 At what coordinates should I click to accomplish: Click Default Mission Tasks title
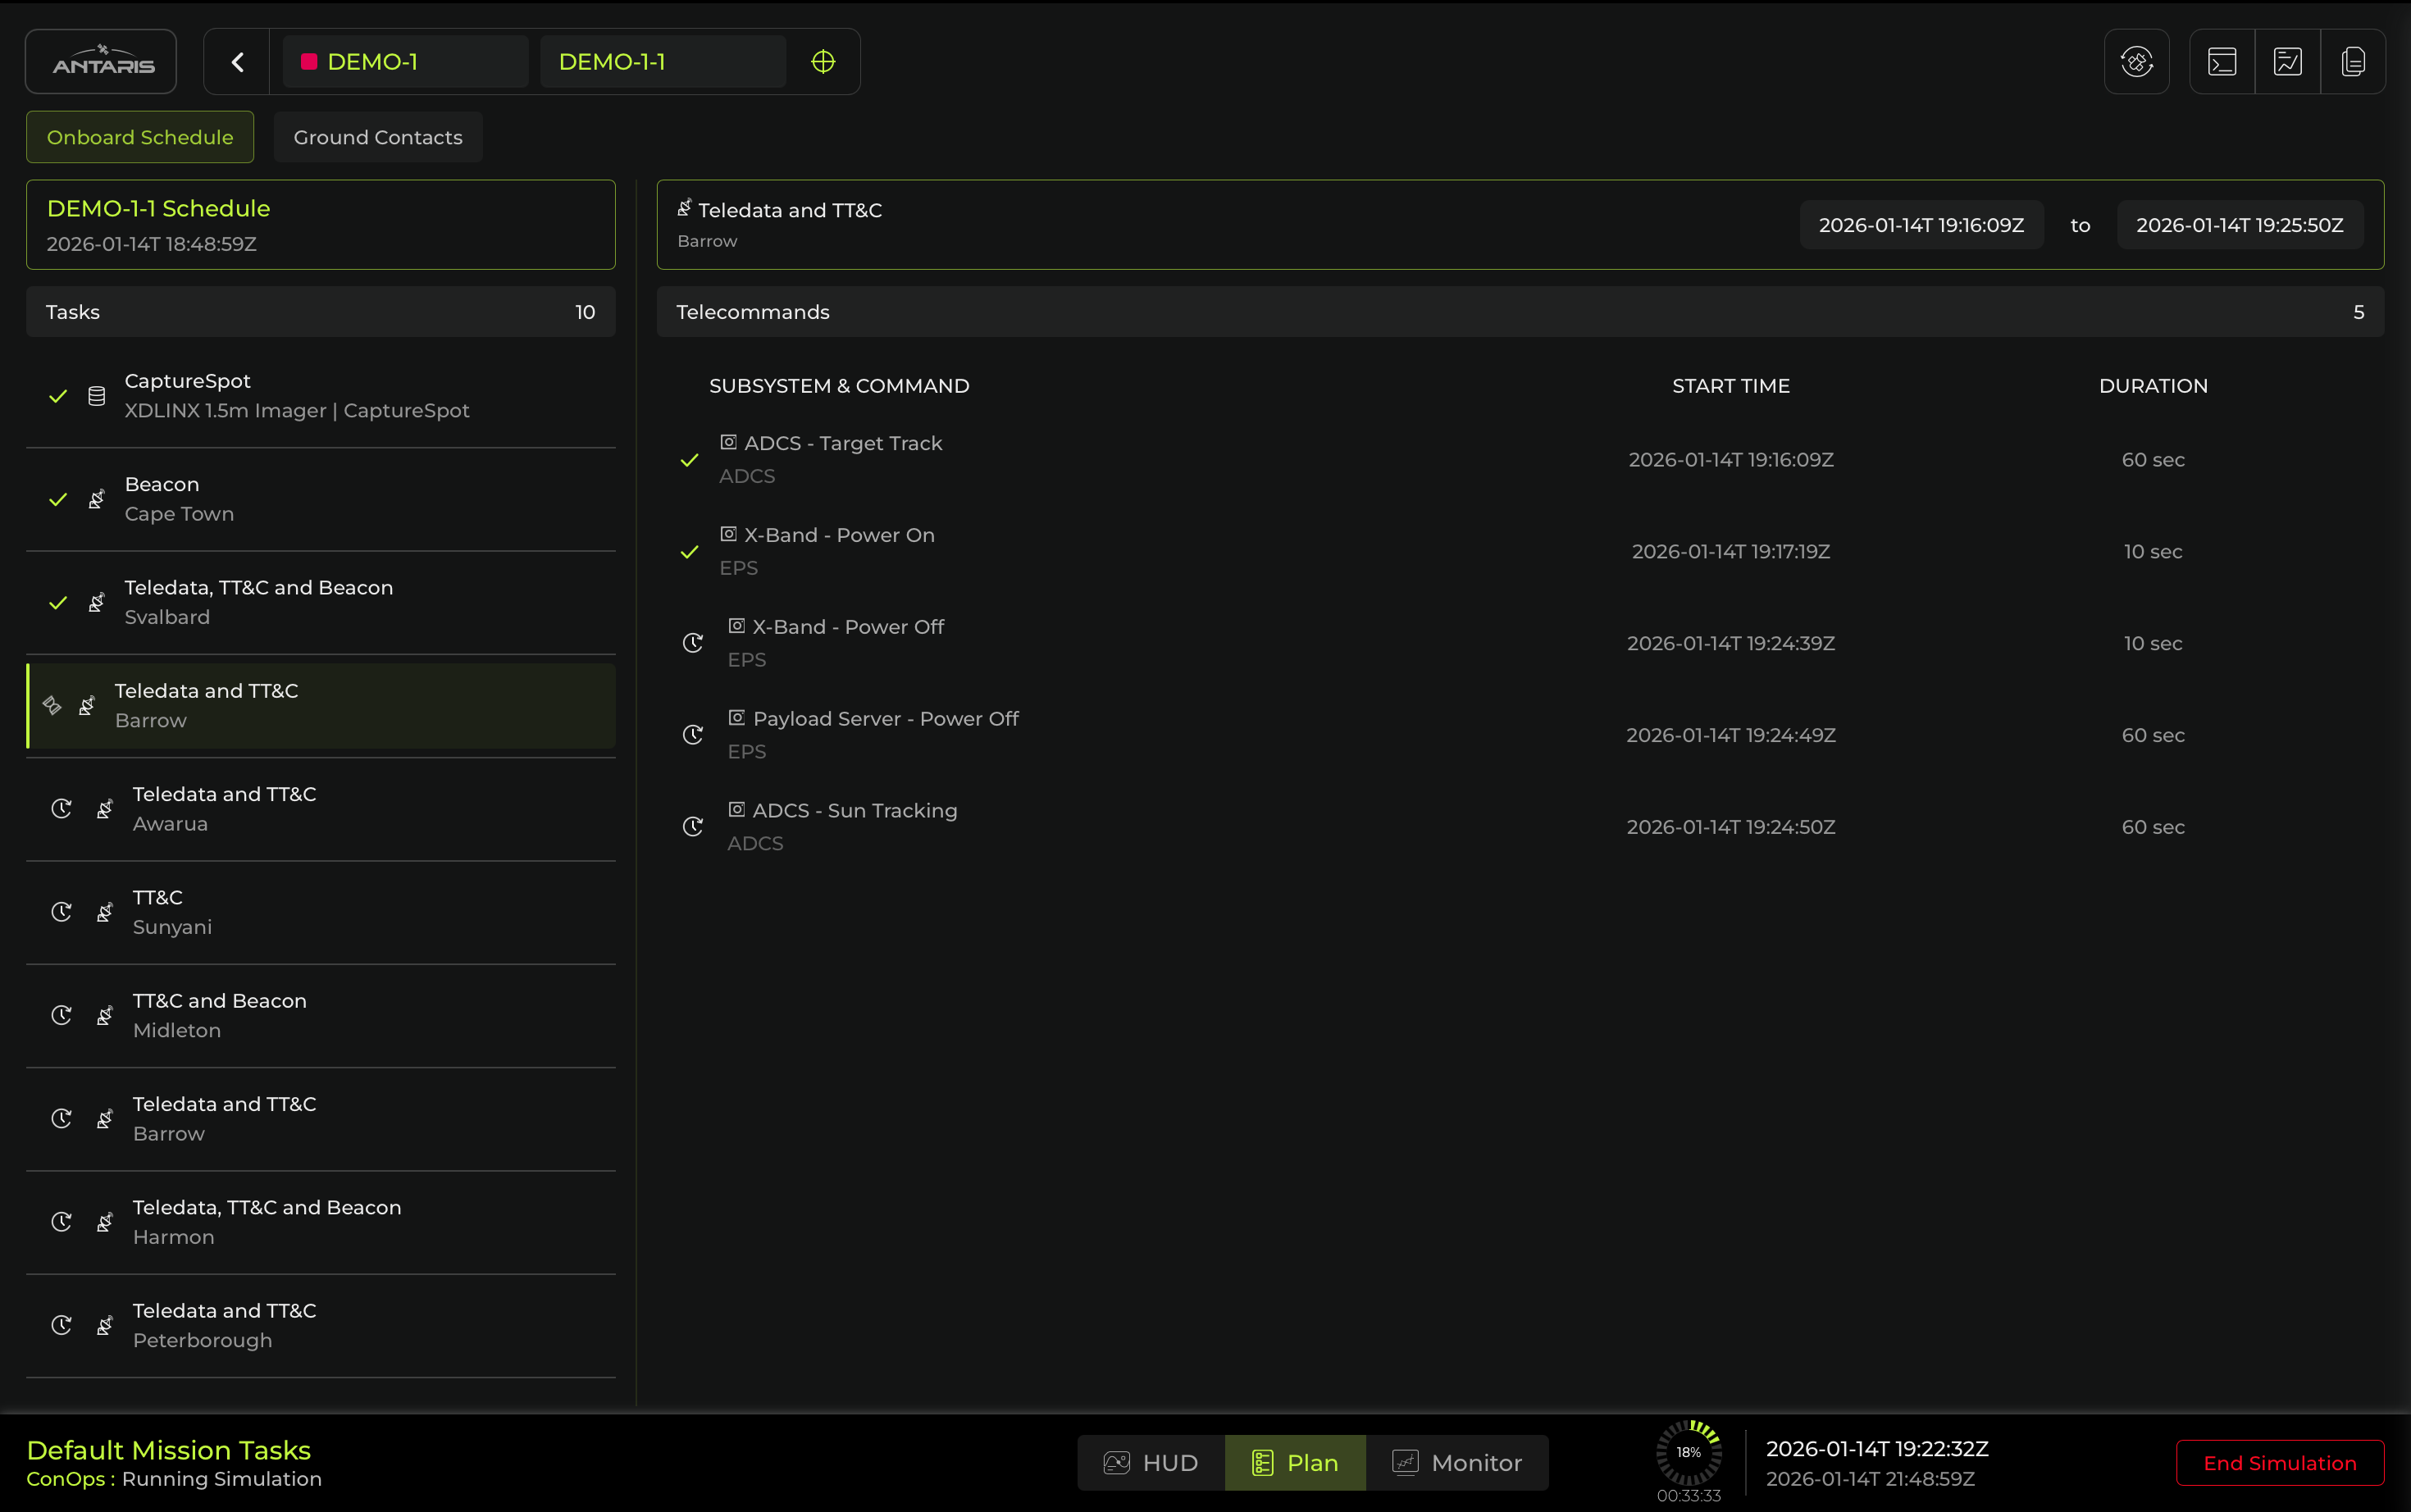[169, 1450]
